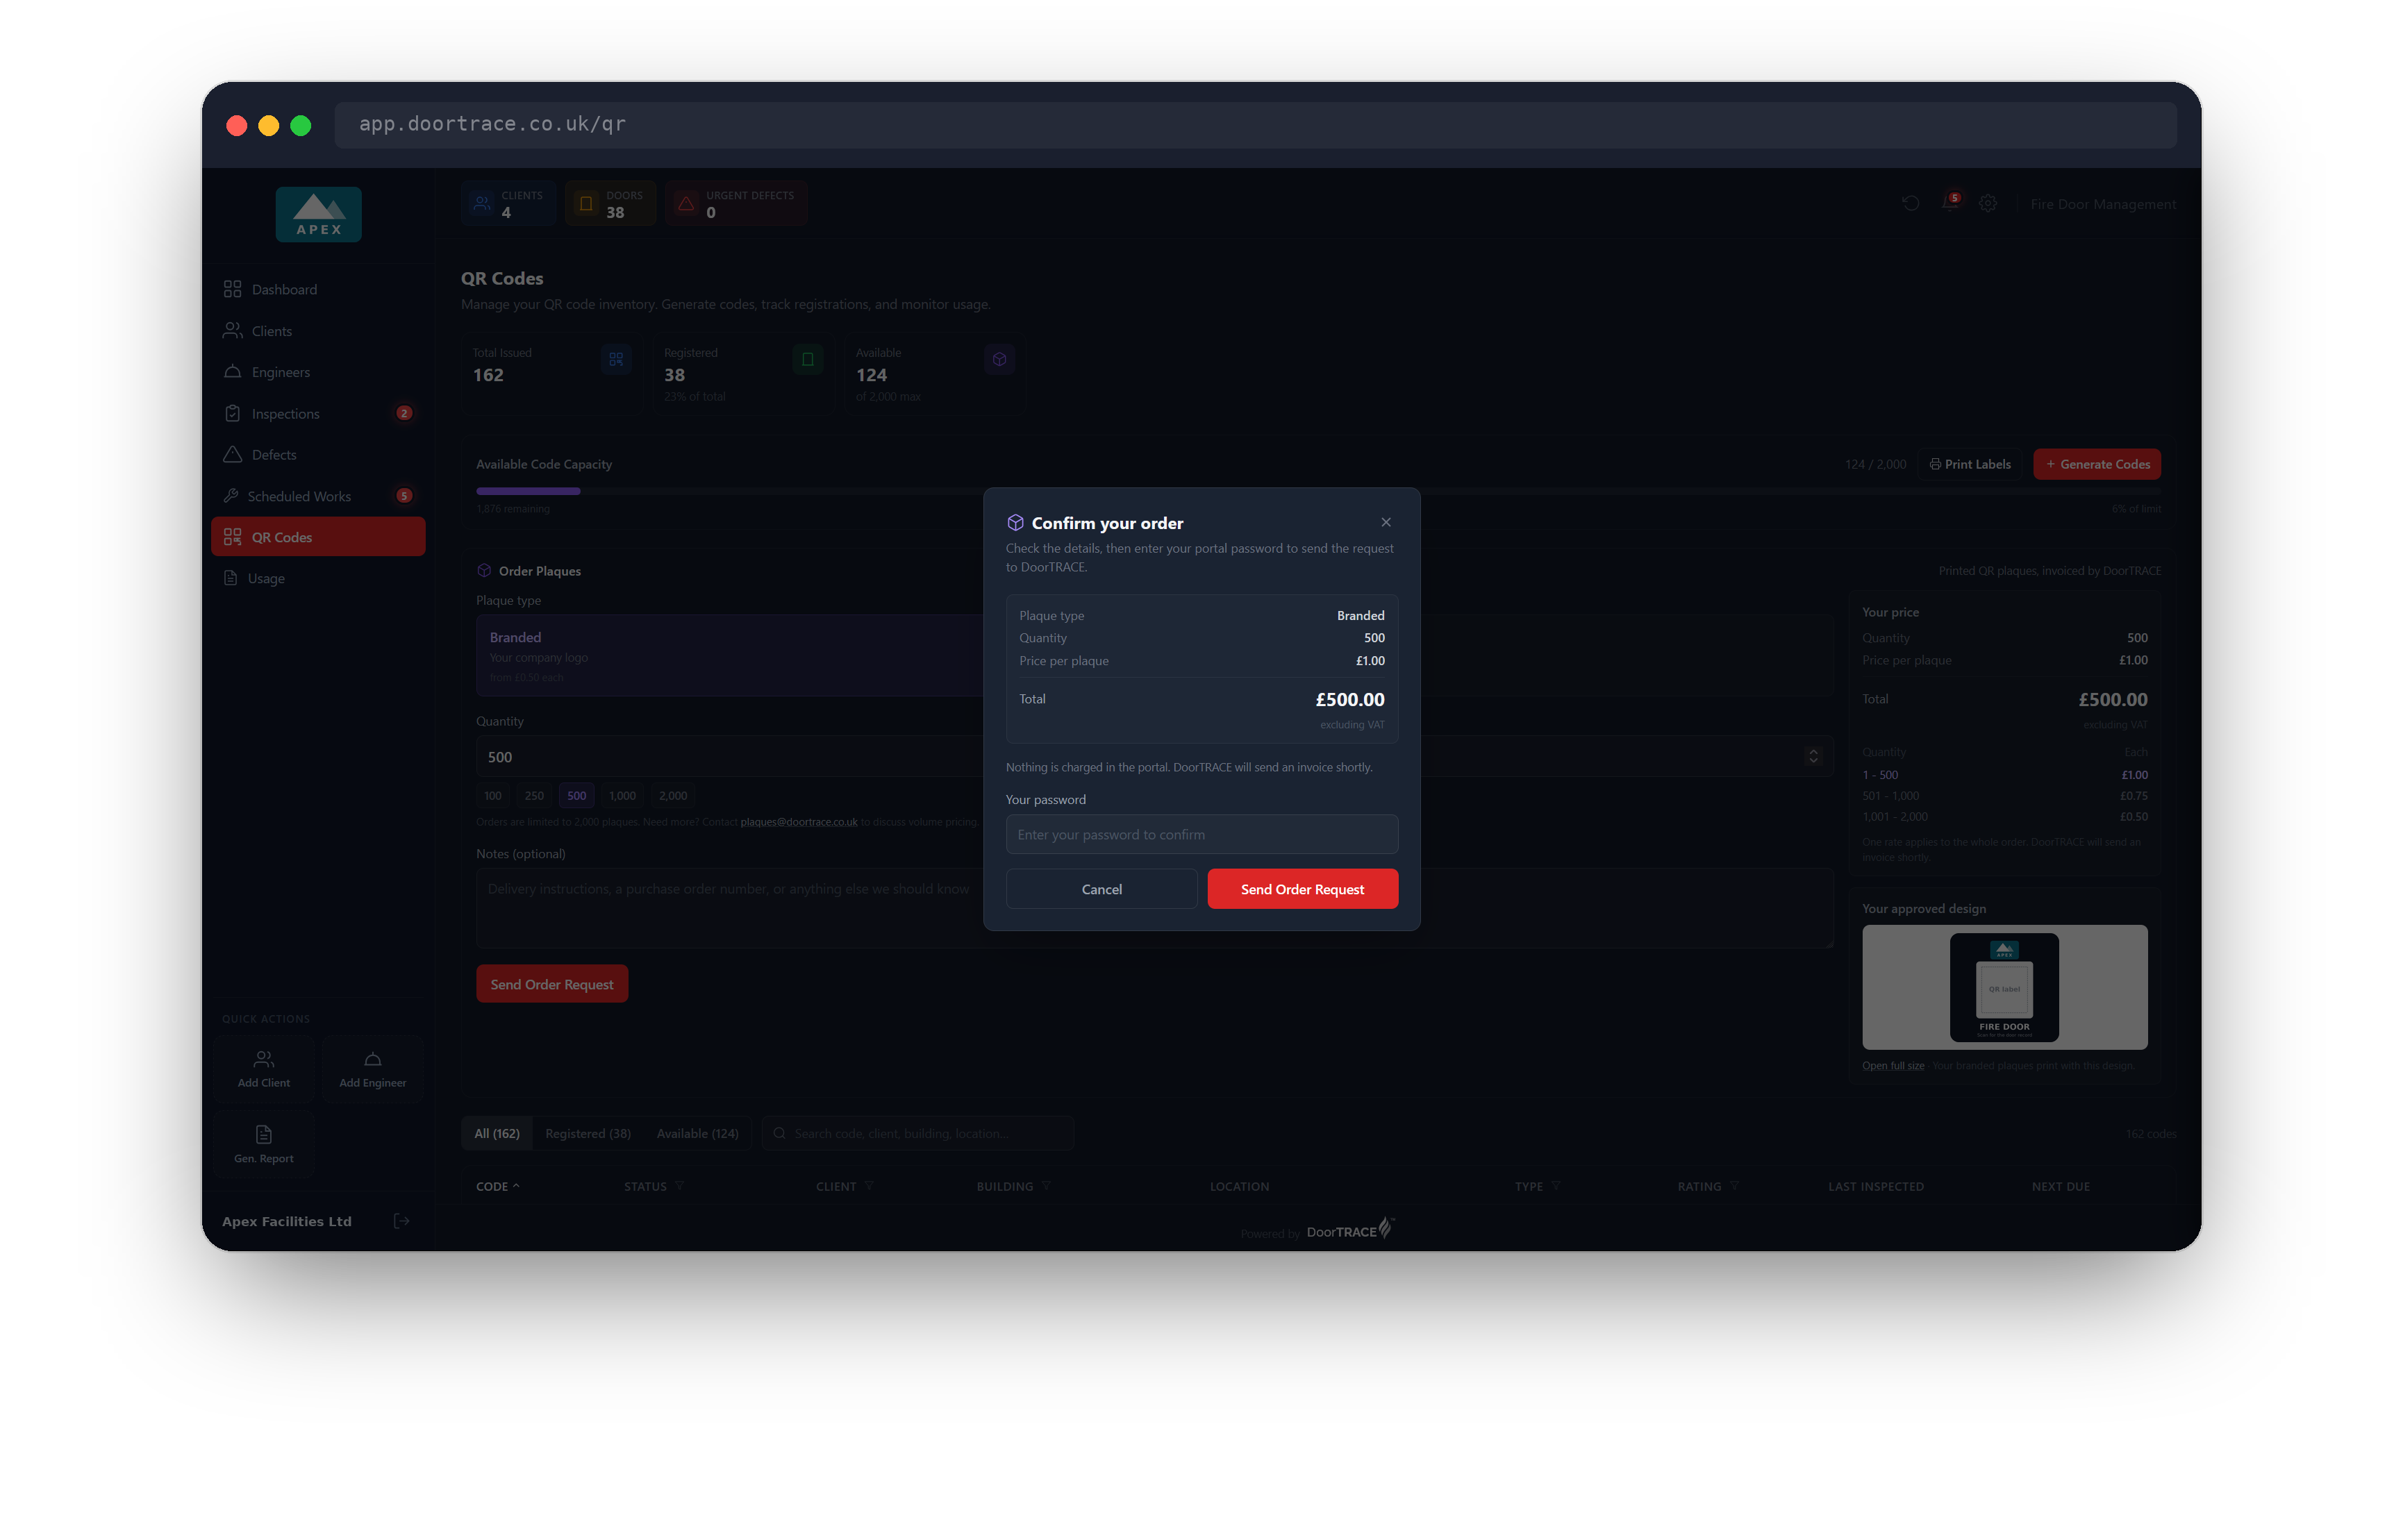Open notifications bell icon
Viewport: 2403px width, 1540px height.
(1949, 204)
